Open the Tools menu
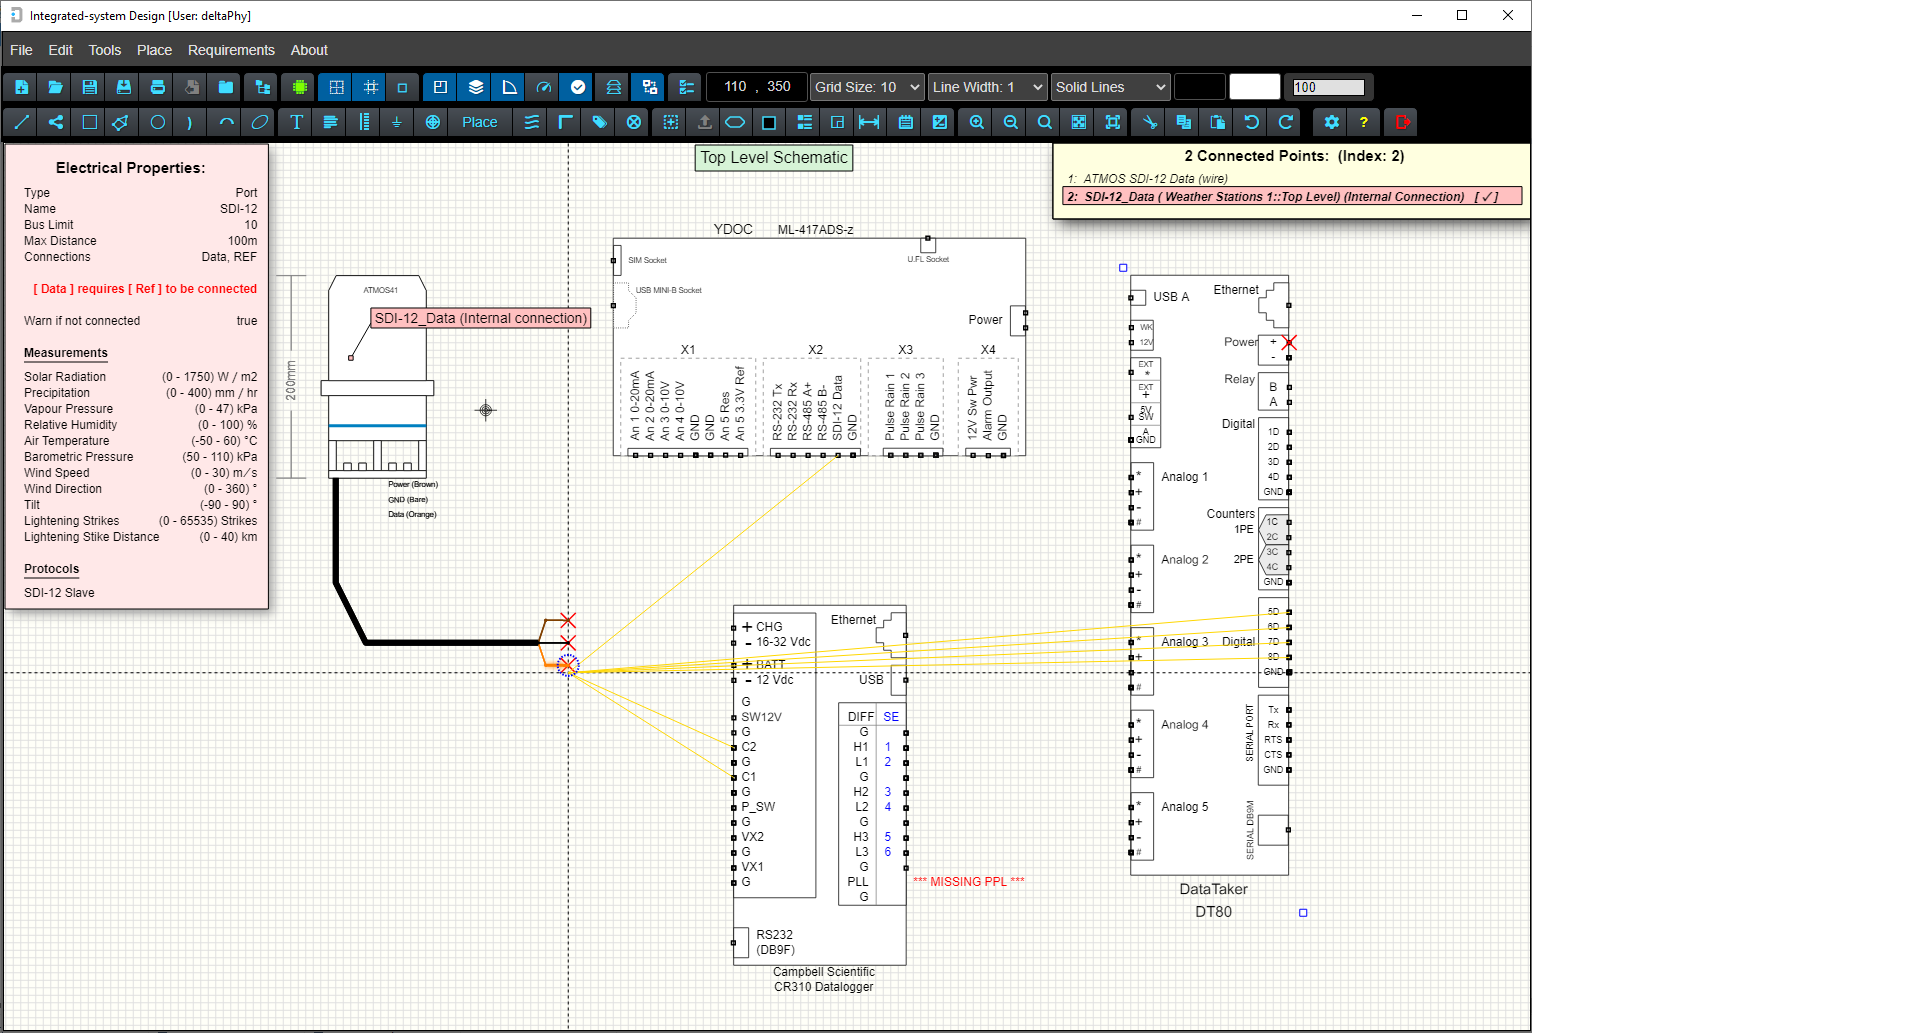 click(104, 50)
